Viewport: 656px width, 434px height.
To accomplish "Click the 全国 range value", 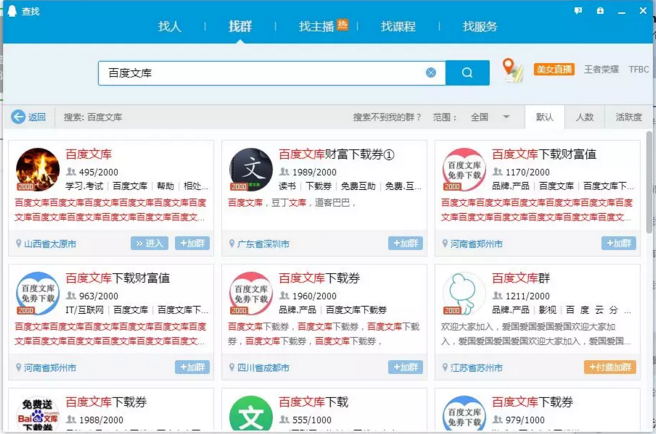I will pyautogui.click(x=479, y=117).
